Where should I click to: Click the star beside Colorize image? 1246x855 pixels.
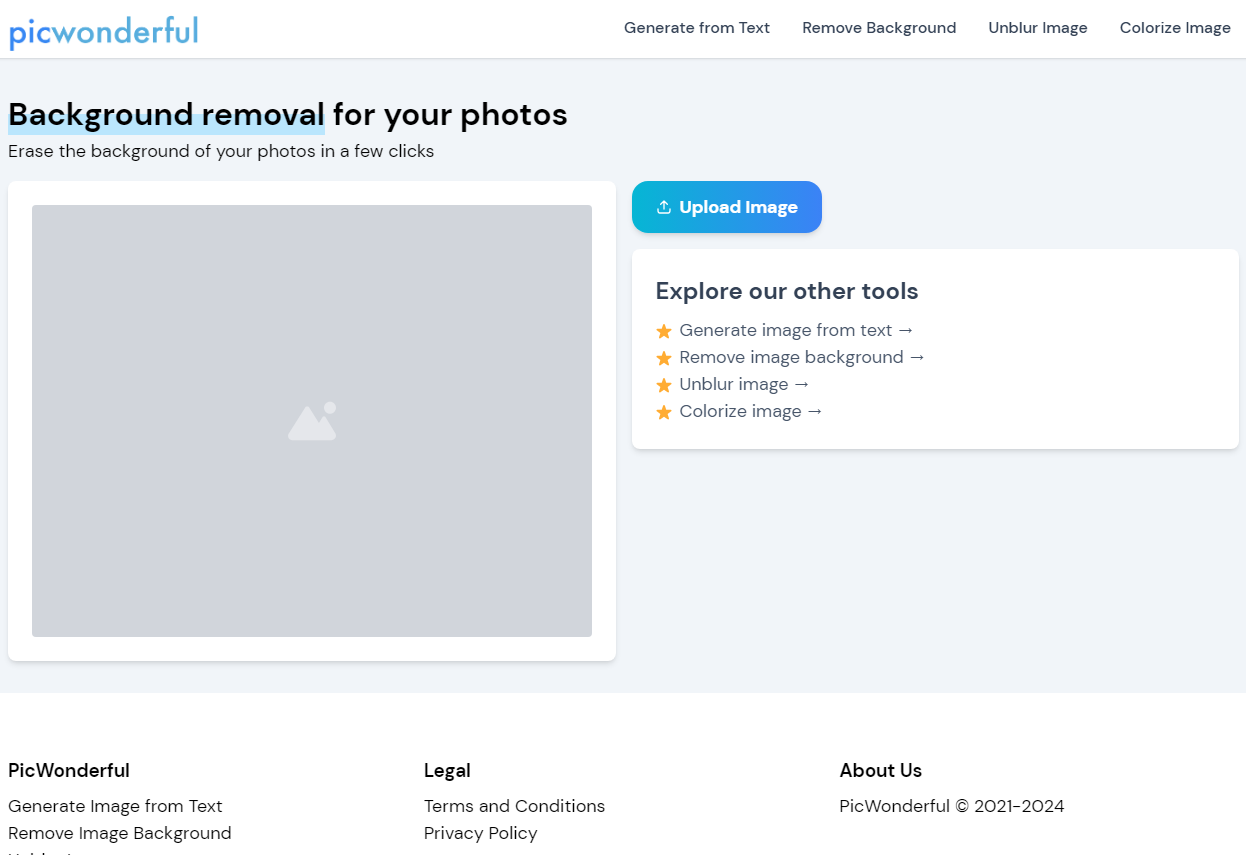click(x=664, y=412)
